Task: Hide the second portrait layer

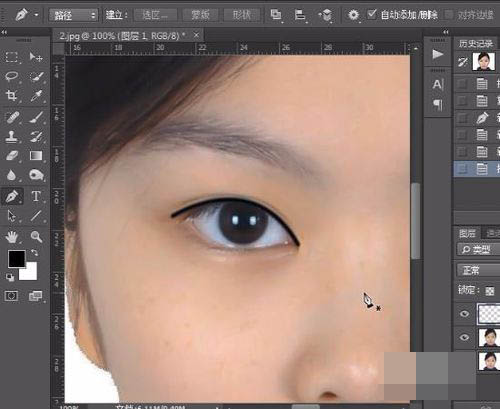Action: tap(464, 337)
